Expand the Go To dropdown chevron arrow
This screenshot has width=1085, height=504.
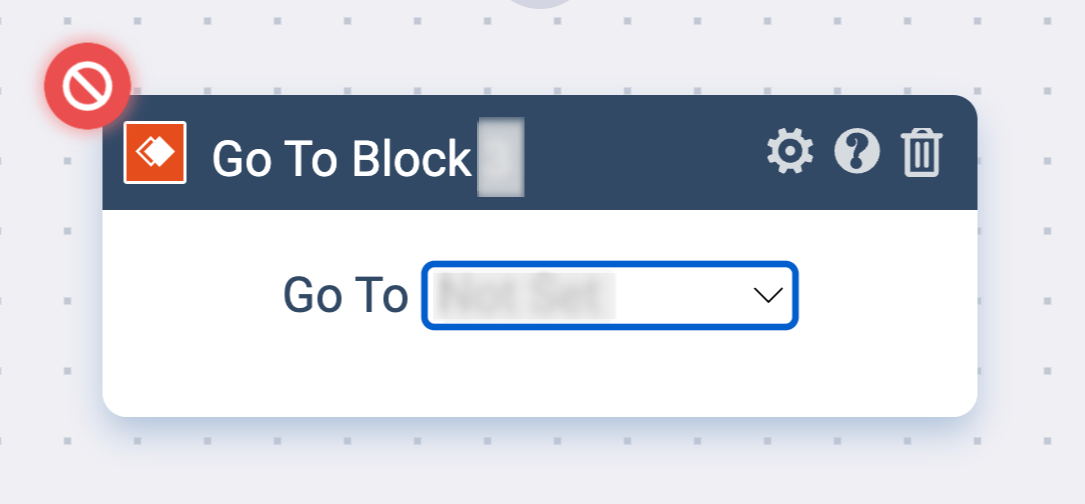(x=767, y=296)
